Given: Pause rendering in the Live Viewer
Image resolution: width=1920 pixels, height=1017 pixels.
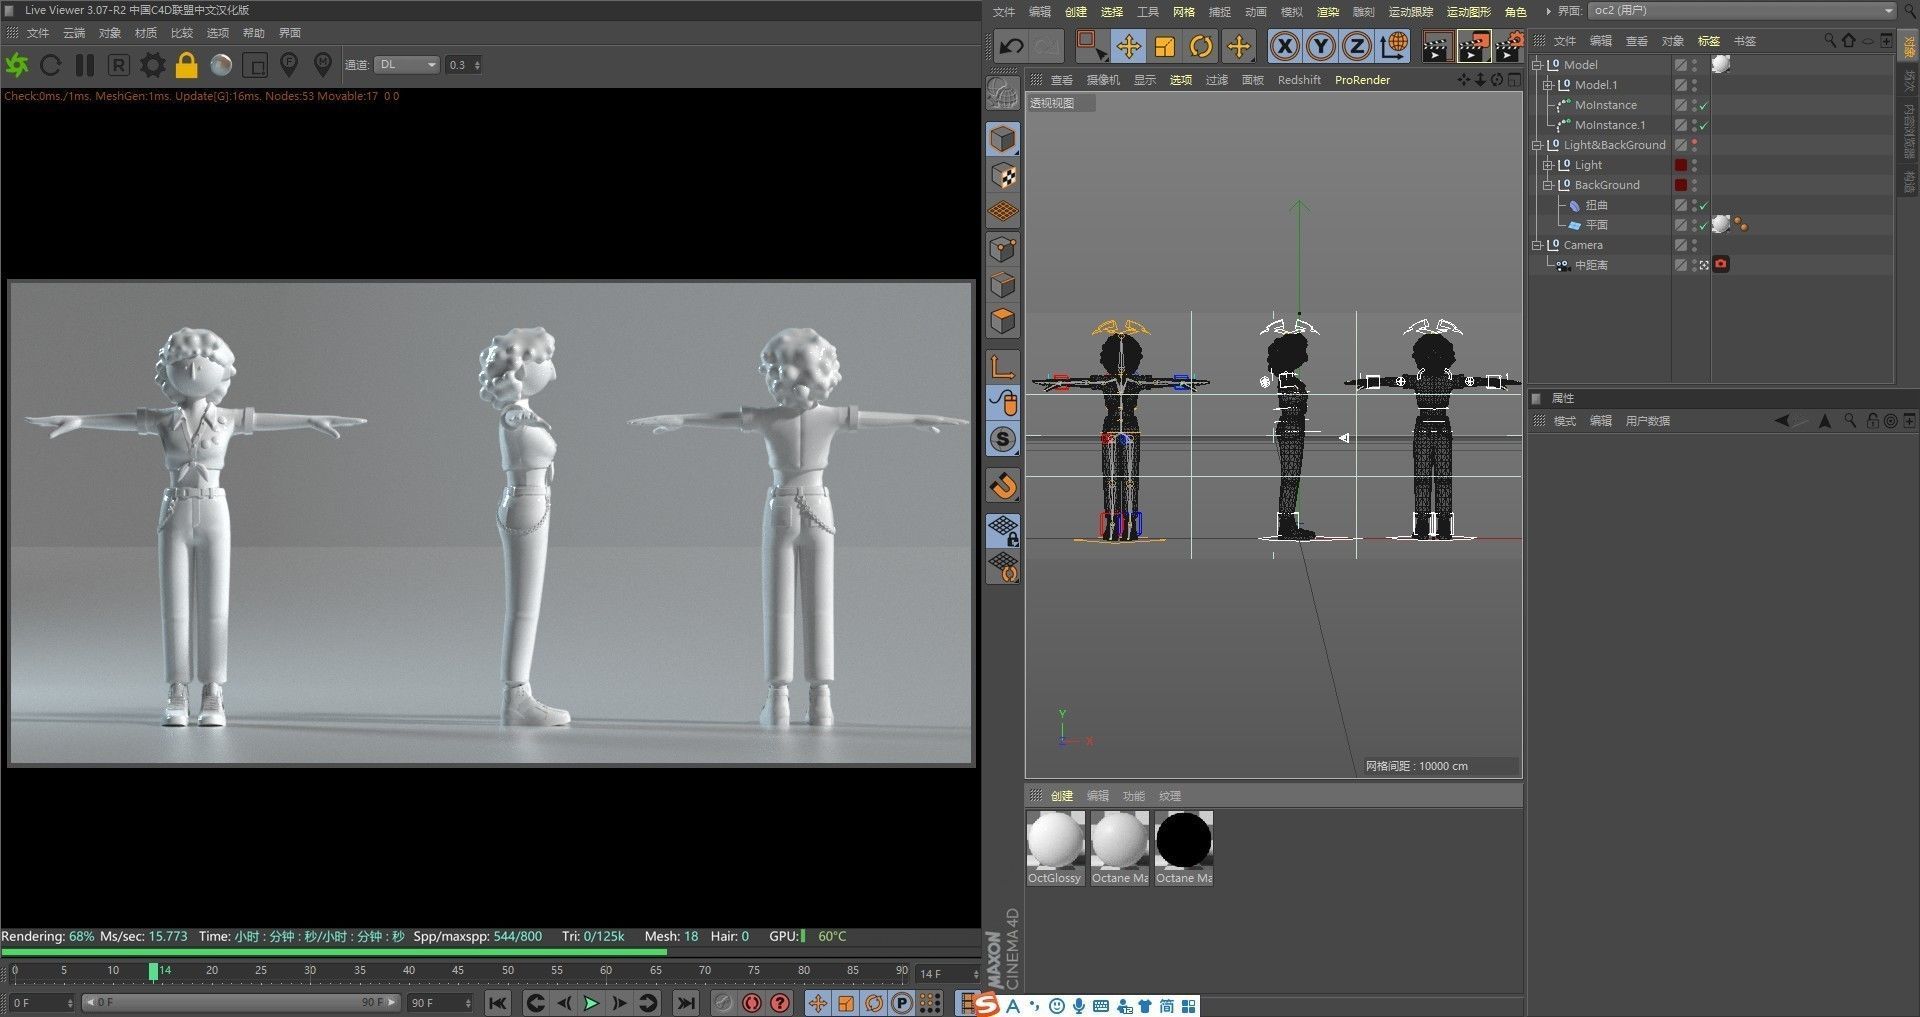Looking at the screenshot, I should [x=85, y=65].
